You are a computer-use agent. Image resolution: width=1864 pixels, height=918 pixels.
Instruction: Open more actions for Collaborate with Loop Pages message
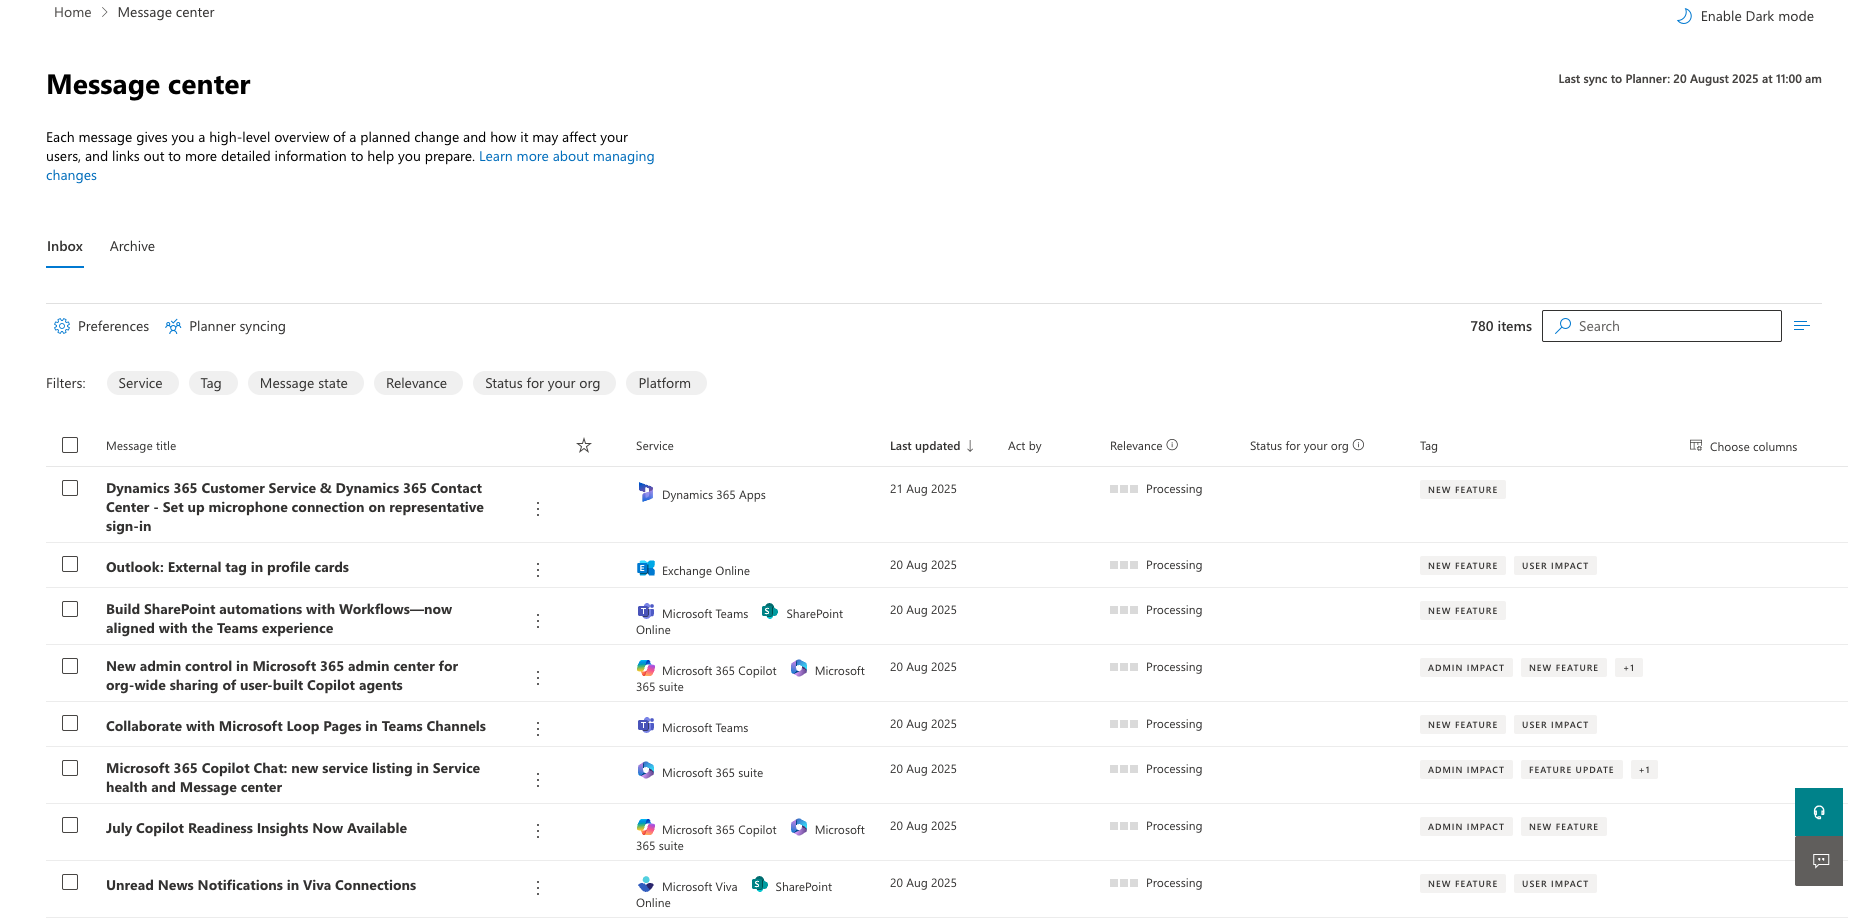(538, 729)
